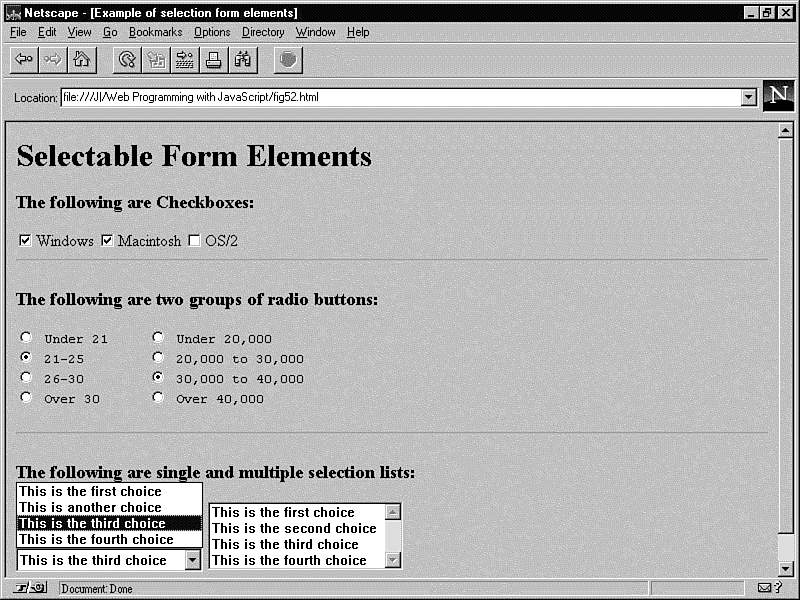Click the Back arrow toolbar button
The width and height of the screenshot is (800, 600).
coord(24,60)
